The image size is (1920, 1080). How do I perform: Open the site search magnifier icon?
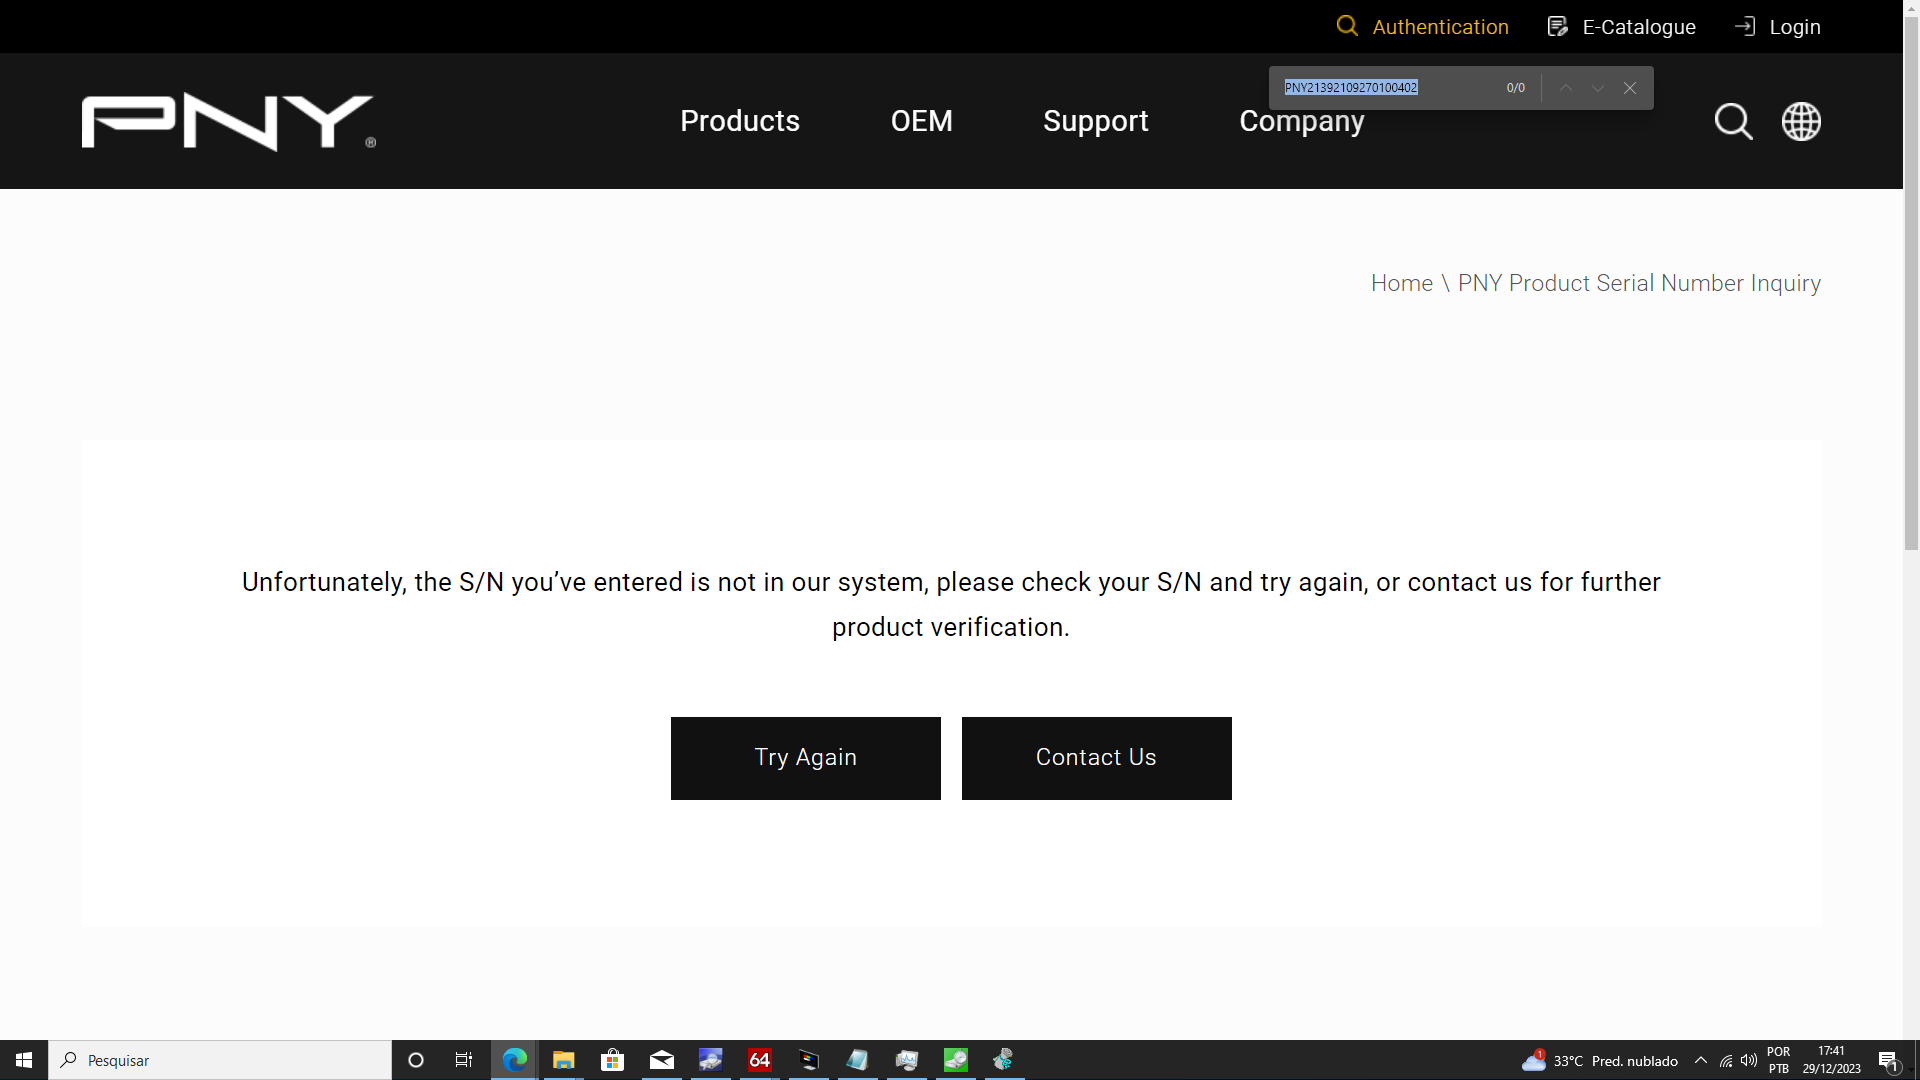(1733, 122)
